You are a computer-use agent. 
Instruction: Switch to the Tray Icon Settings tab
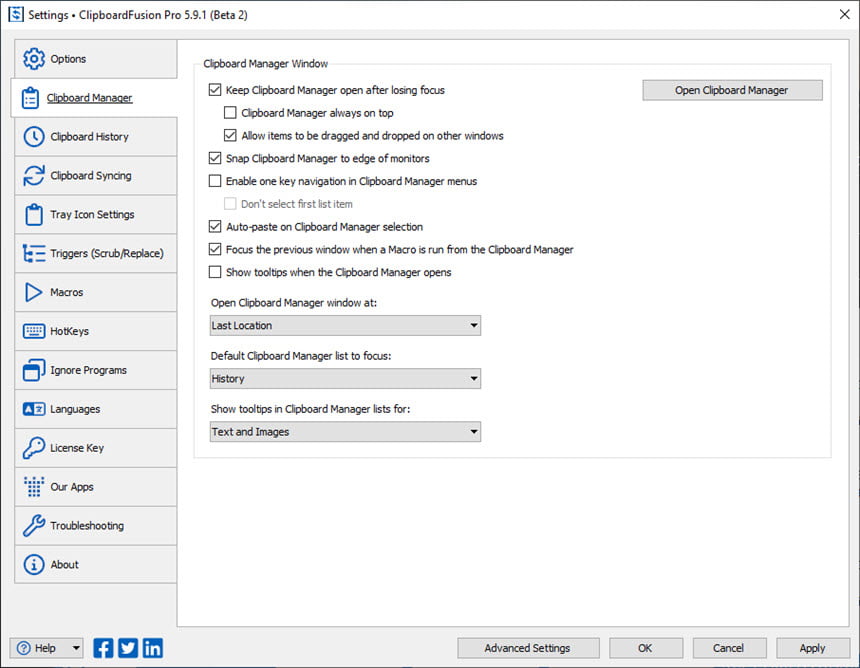pyautogui.click(x=95, y=214)
